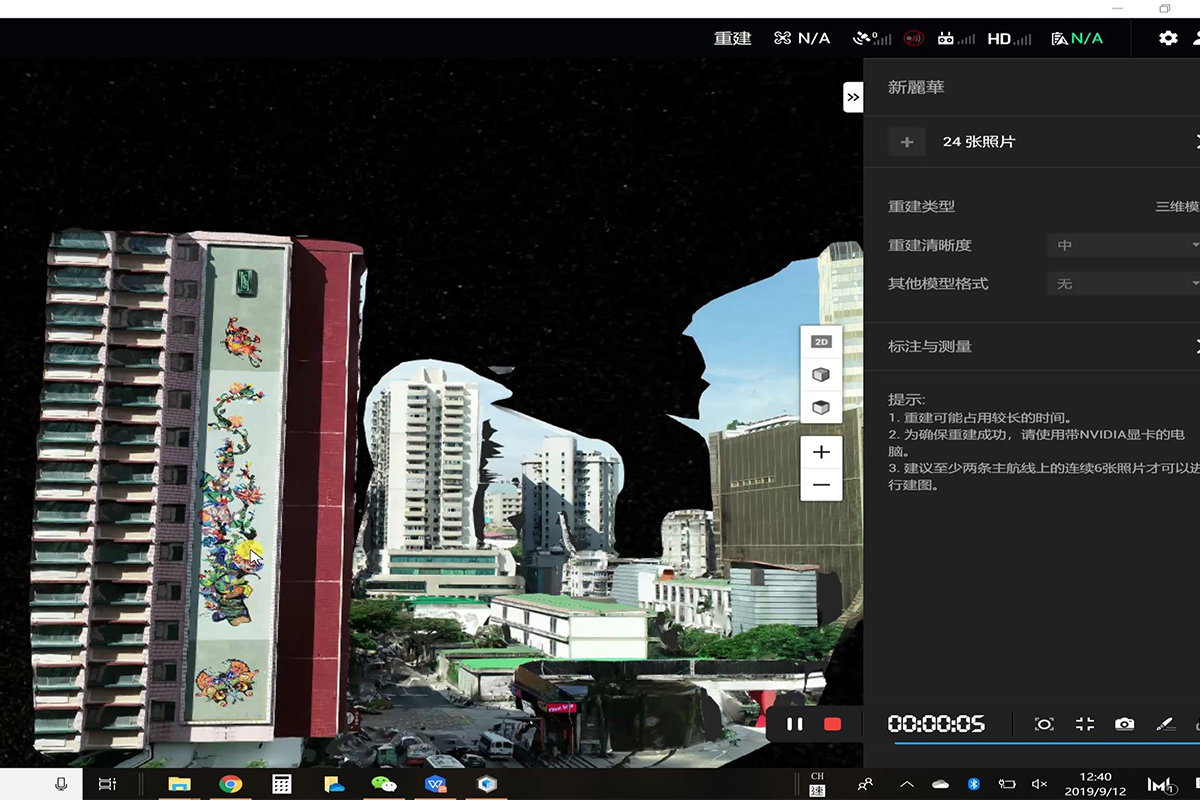Image resolution: width=1200 pixels, height=800 pixels.
Task: Shrink the recorder with the collapse-arrows icon
Action: (x=1085, y=724)
